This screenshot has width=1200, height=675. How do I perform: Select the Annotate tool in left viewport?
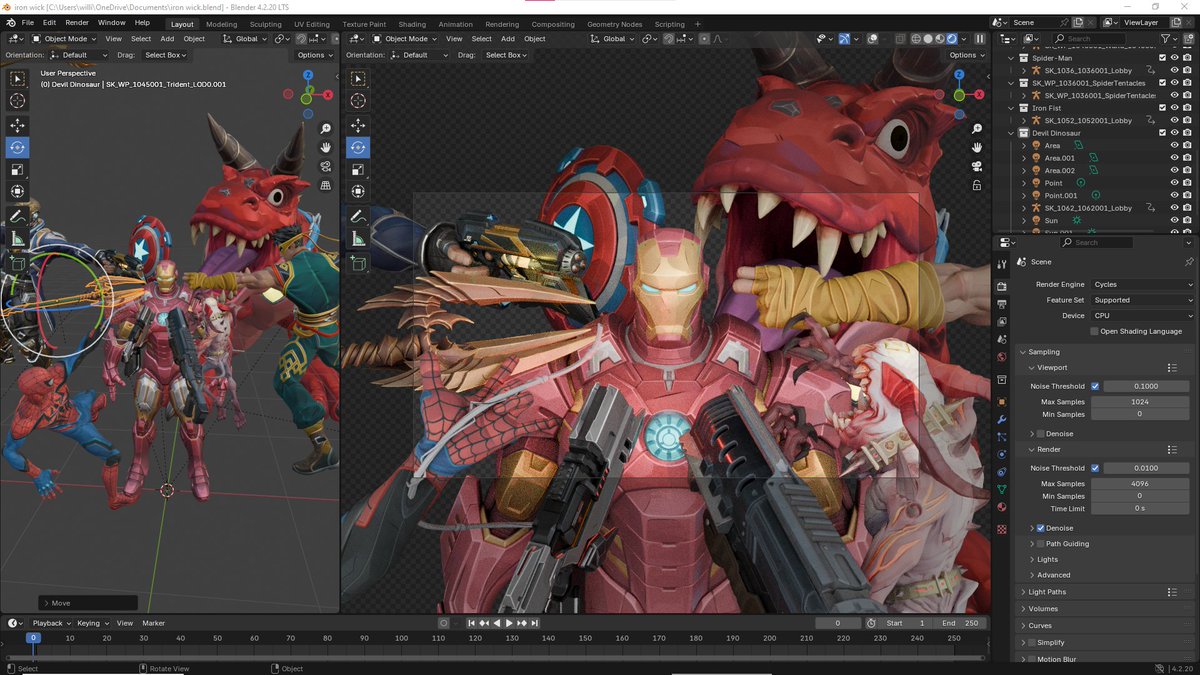17,216
